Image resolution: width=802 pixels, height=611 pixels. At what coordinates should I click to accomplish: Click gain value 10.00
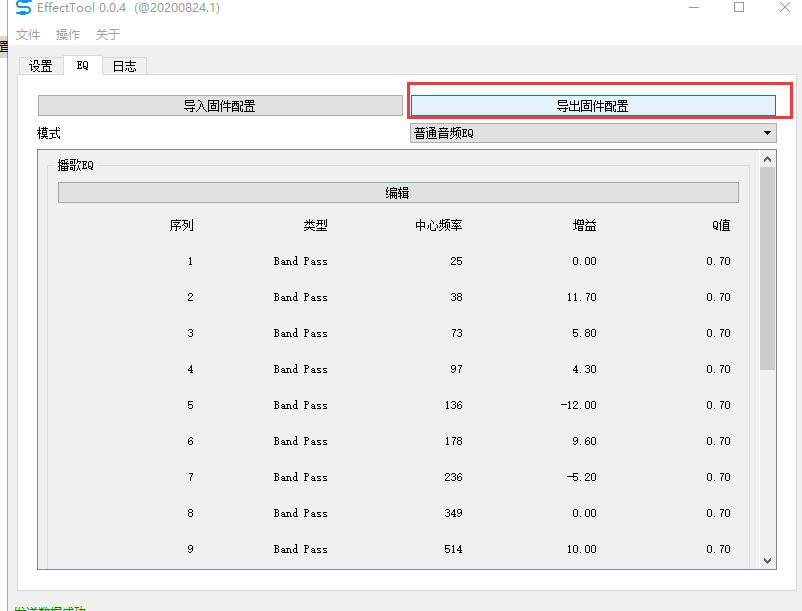click(x=582, y=549)
